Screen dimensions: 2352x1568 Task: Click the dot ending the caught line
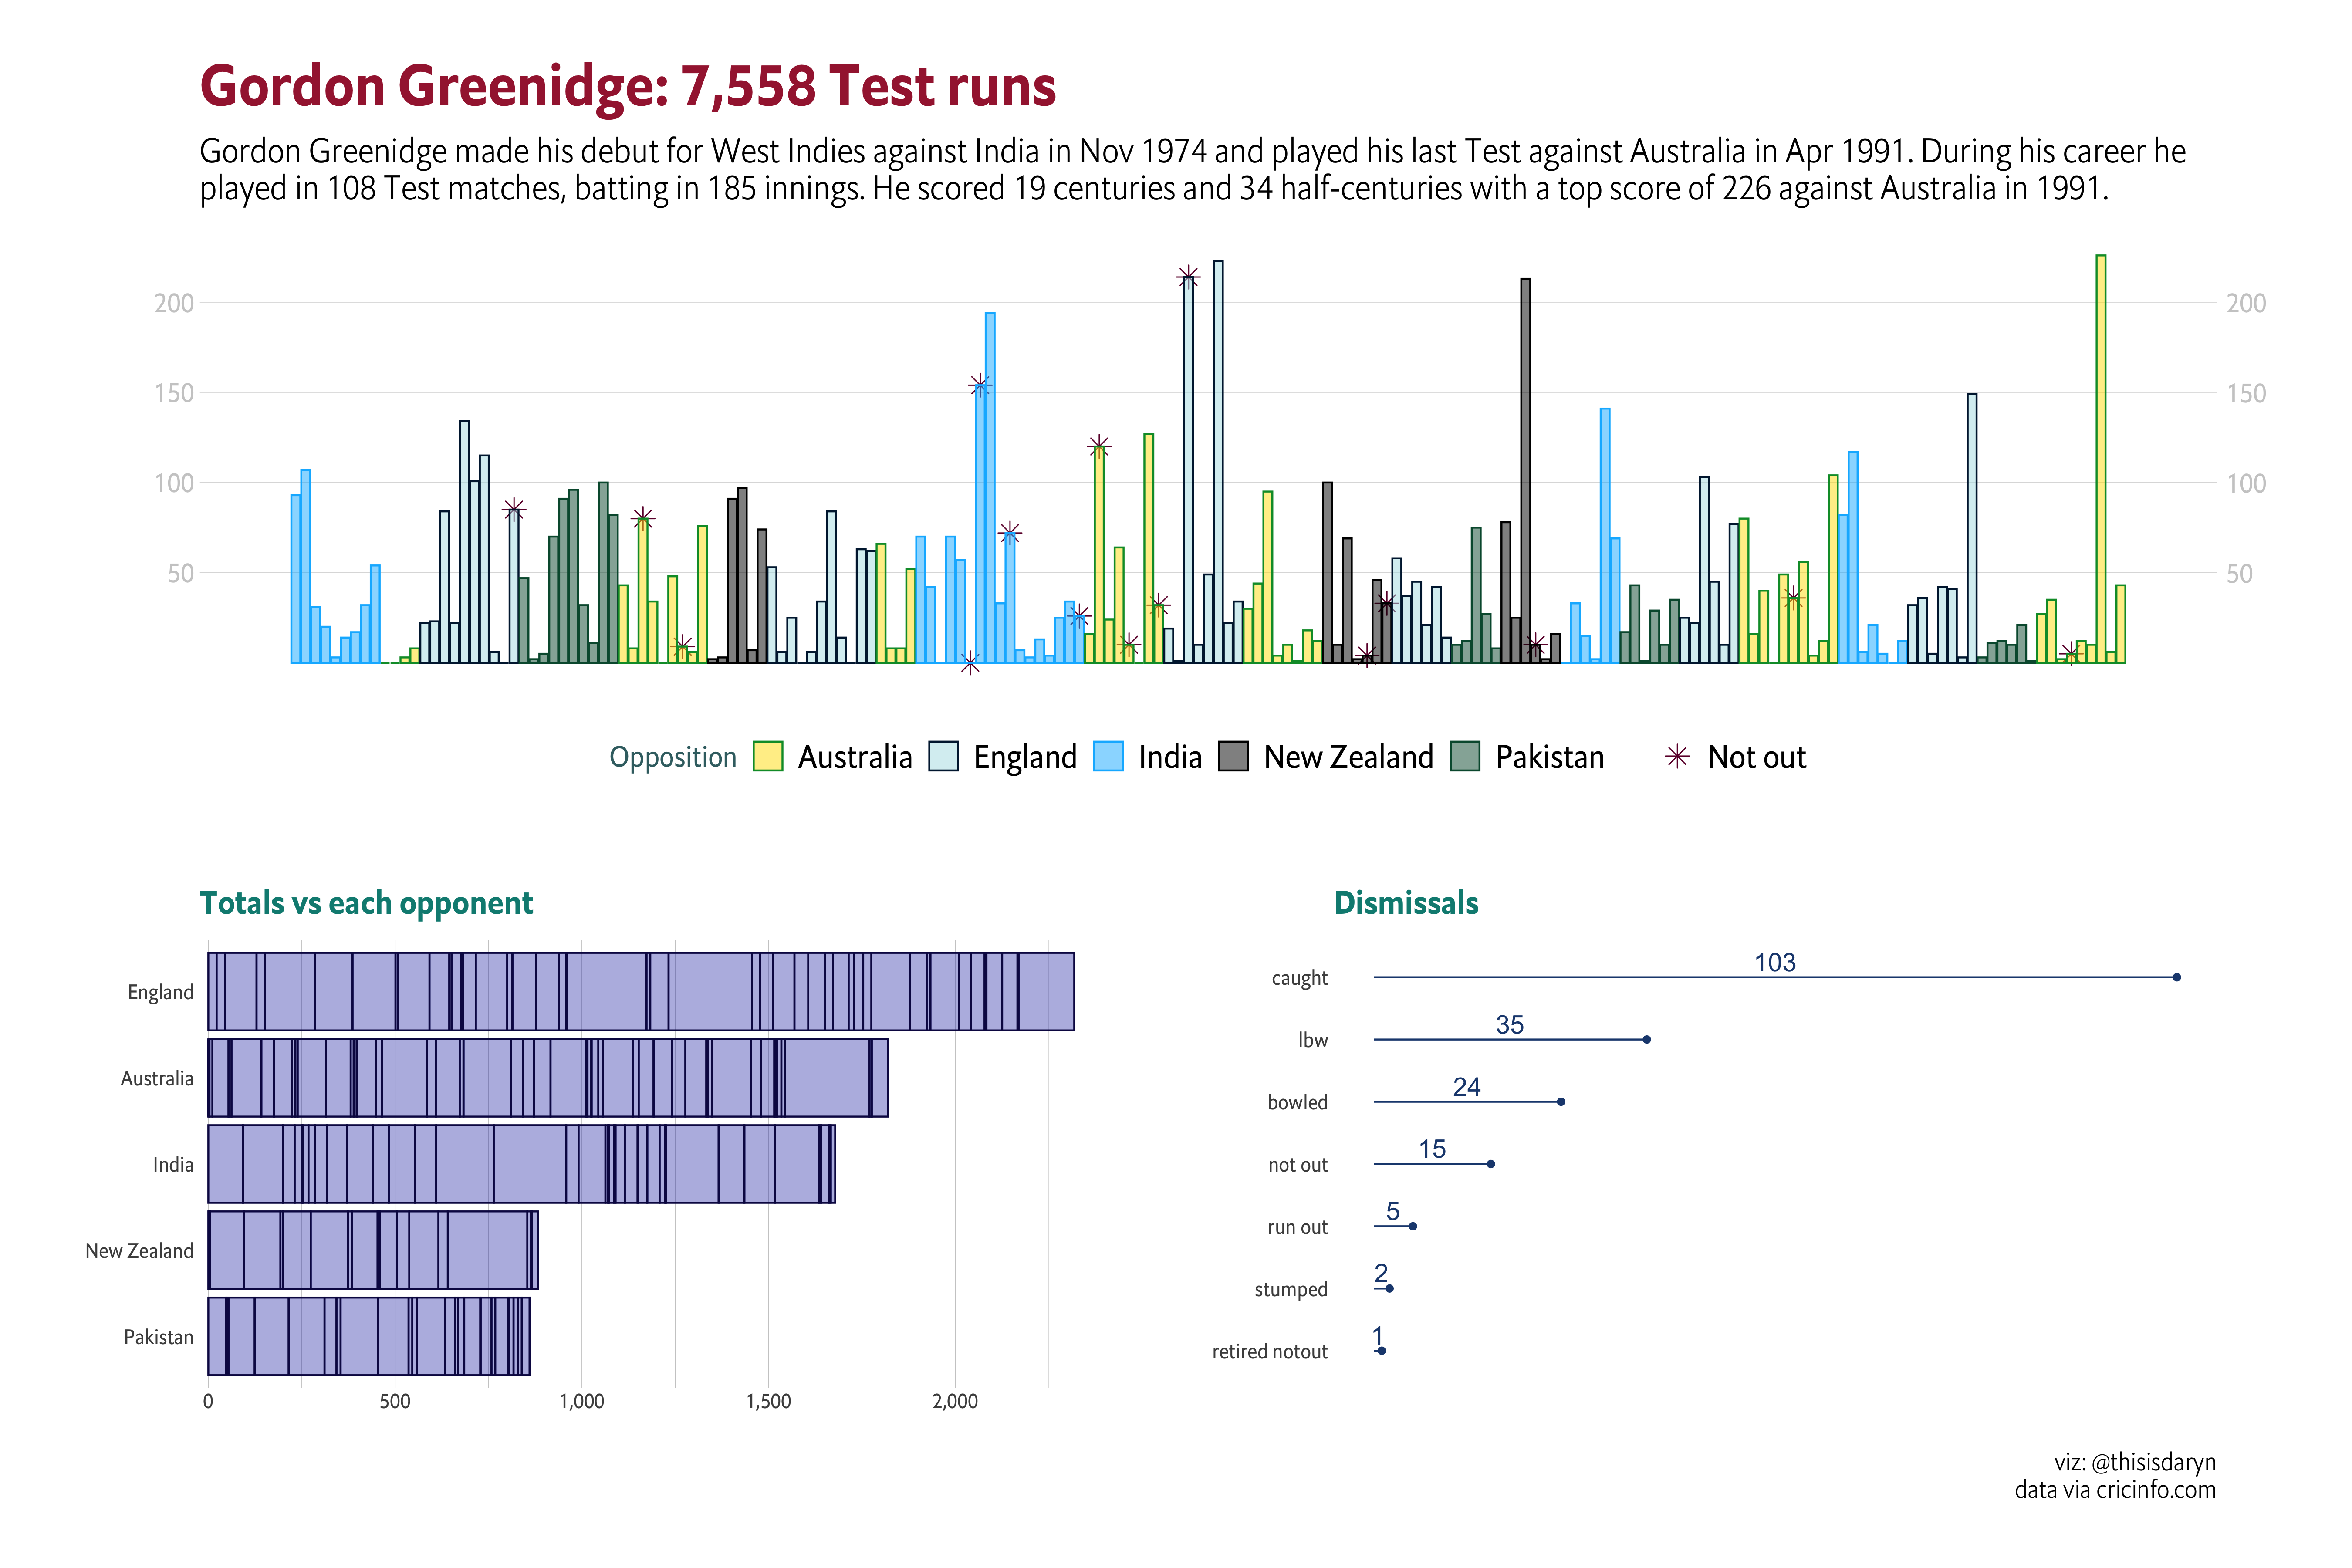[x=2176, y=977]
